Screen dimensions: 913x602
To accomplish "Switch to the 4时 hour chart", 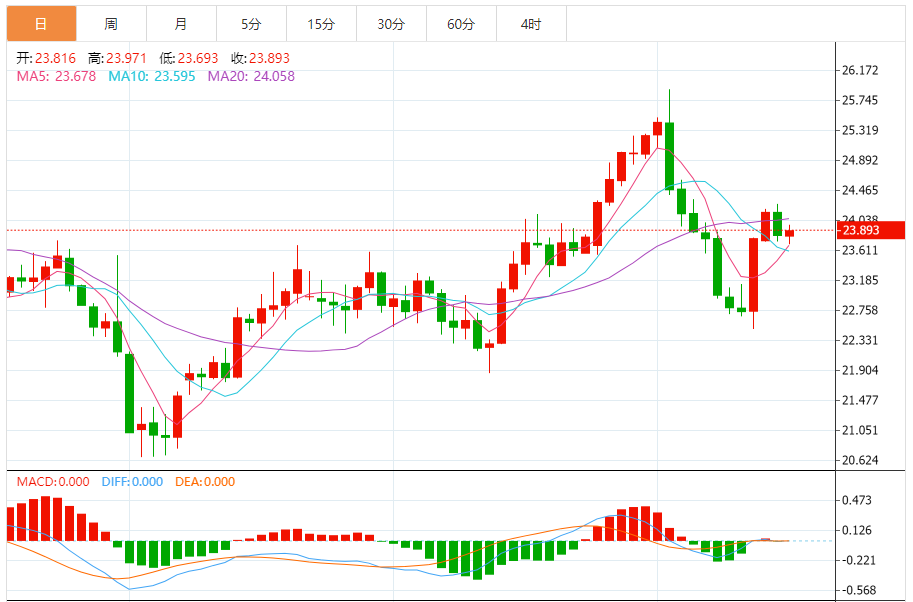I will [x=531, y=24].
